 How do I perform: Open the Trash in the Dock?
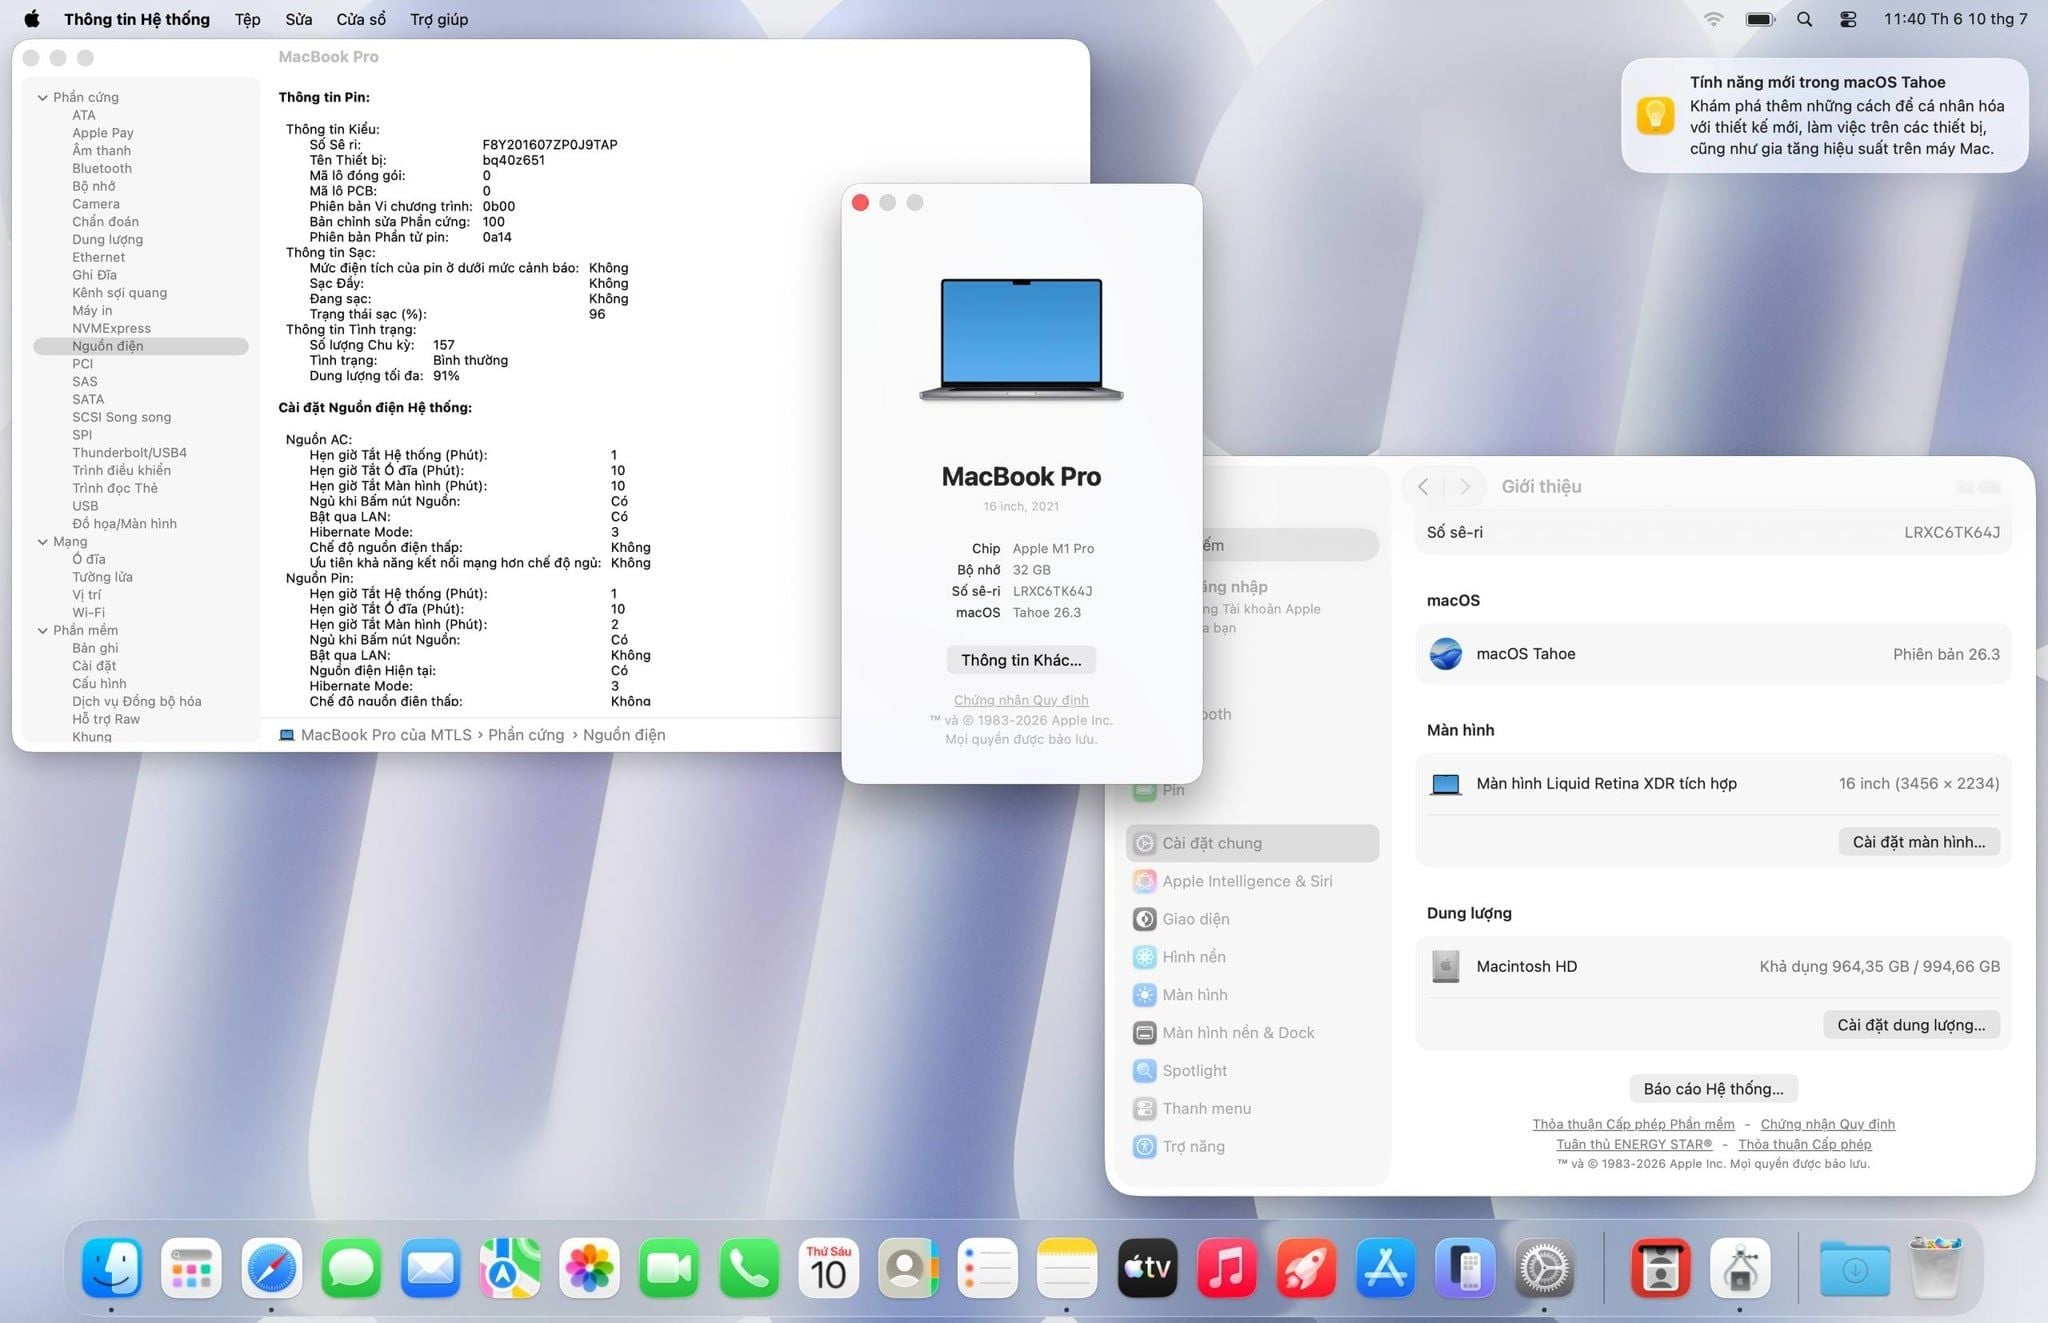[x=1936, y=1267]
